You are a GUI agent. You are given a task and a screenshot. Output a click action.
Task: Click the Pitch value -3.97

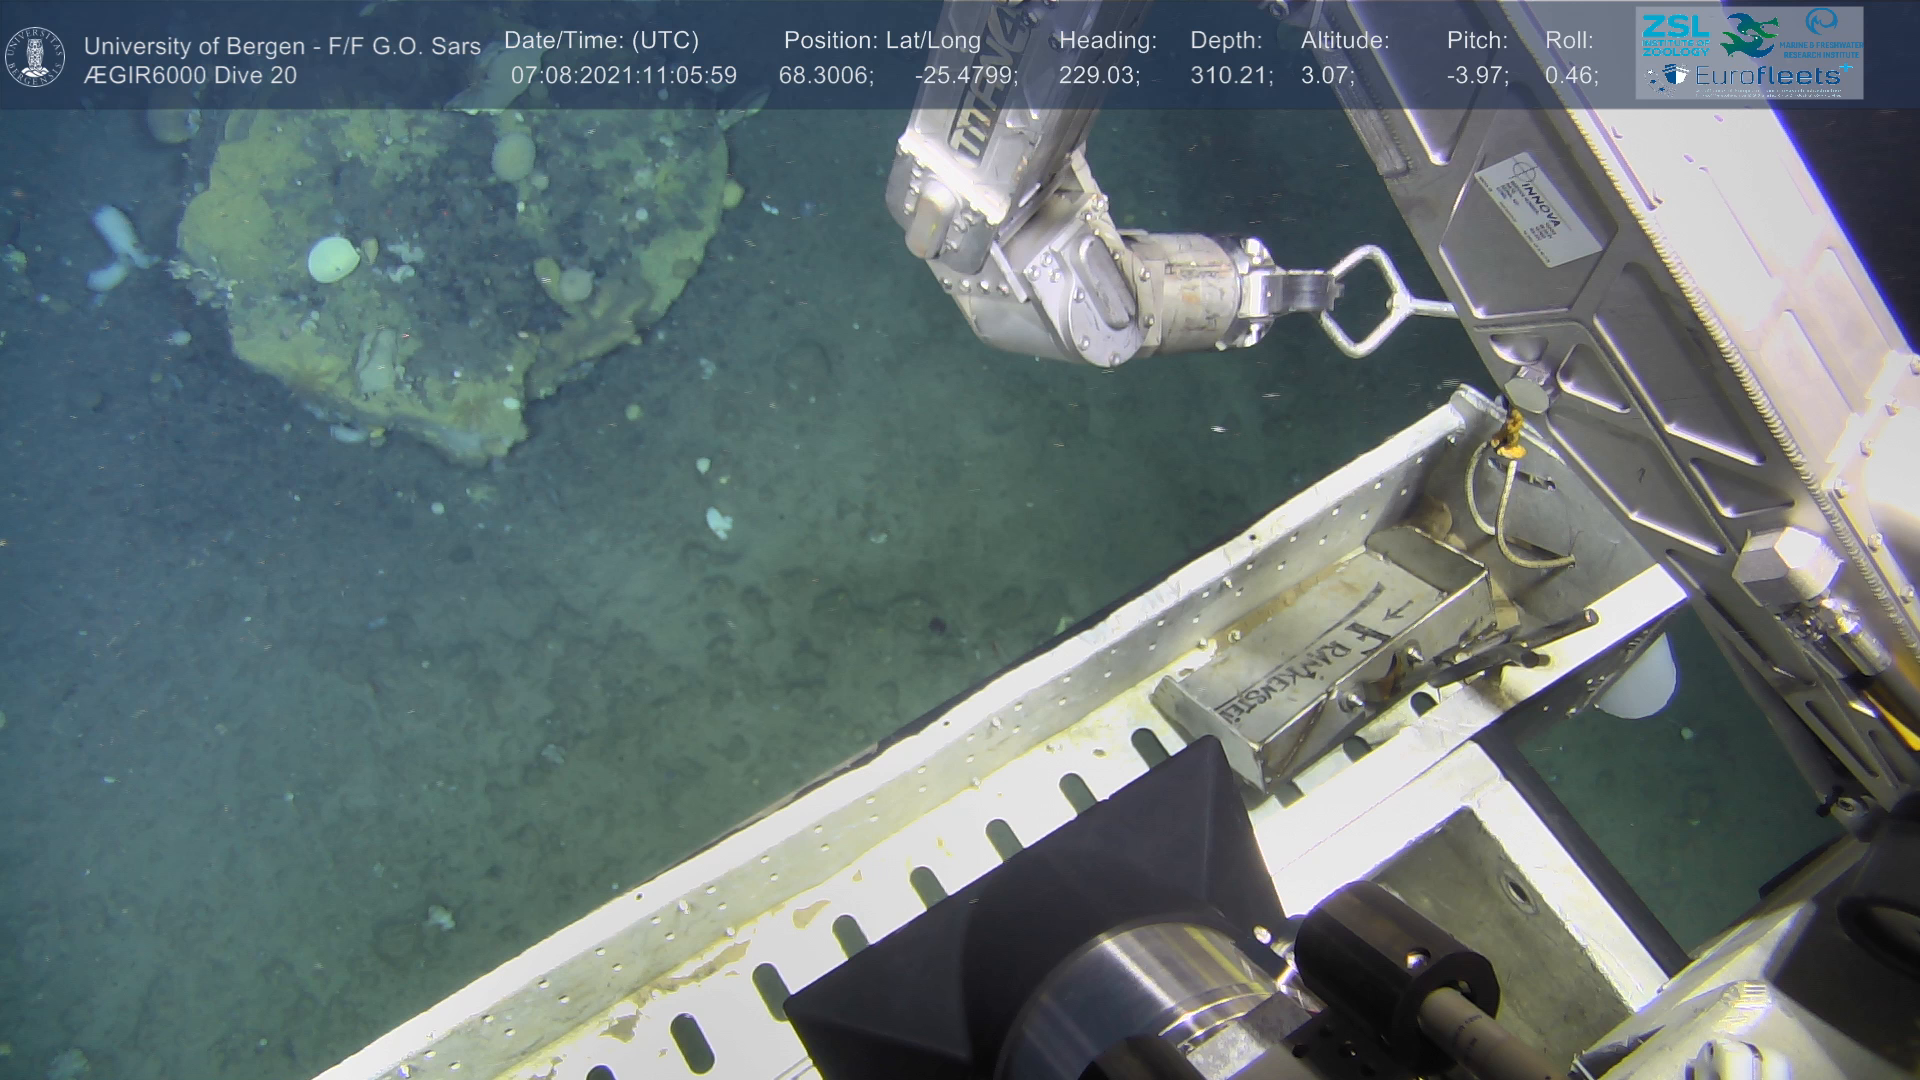pyautogui.click(x=1477, y=76)
